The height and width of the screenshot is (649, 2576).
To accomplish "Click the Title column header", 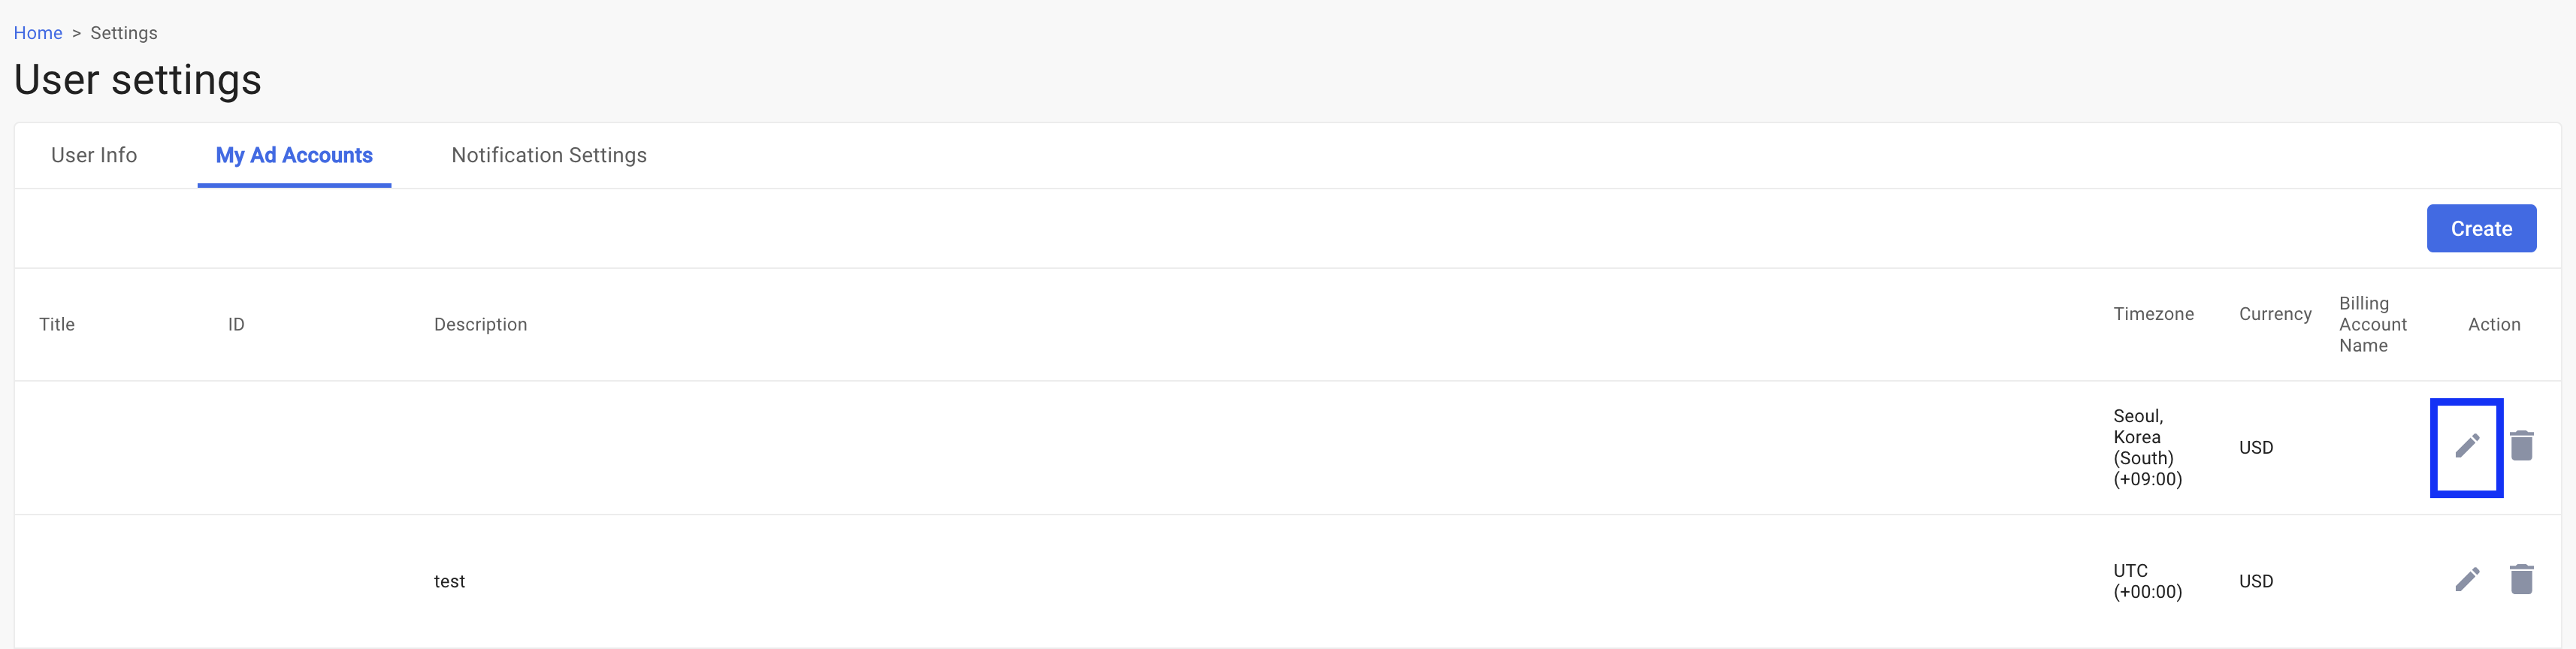I will [x=57, y=324].
